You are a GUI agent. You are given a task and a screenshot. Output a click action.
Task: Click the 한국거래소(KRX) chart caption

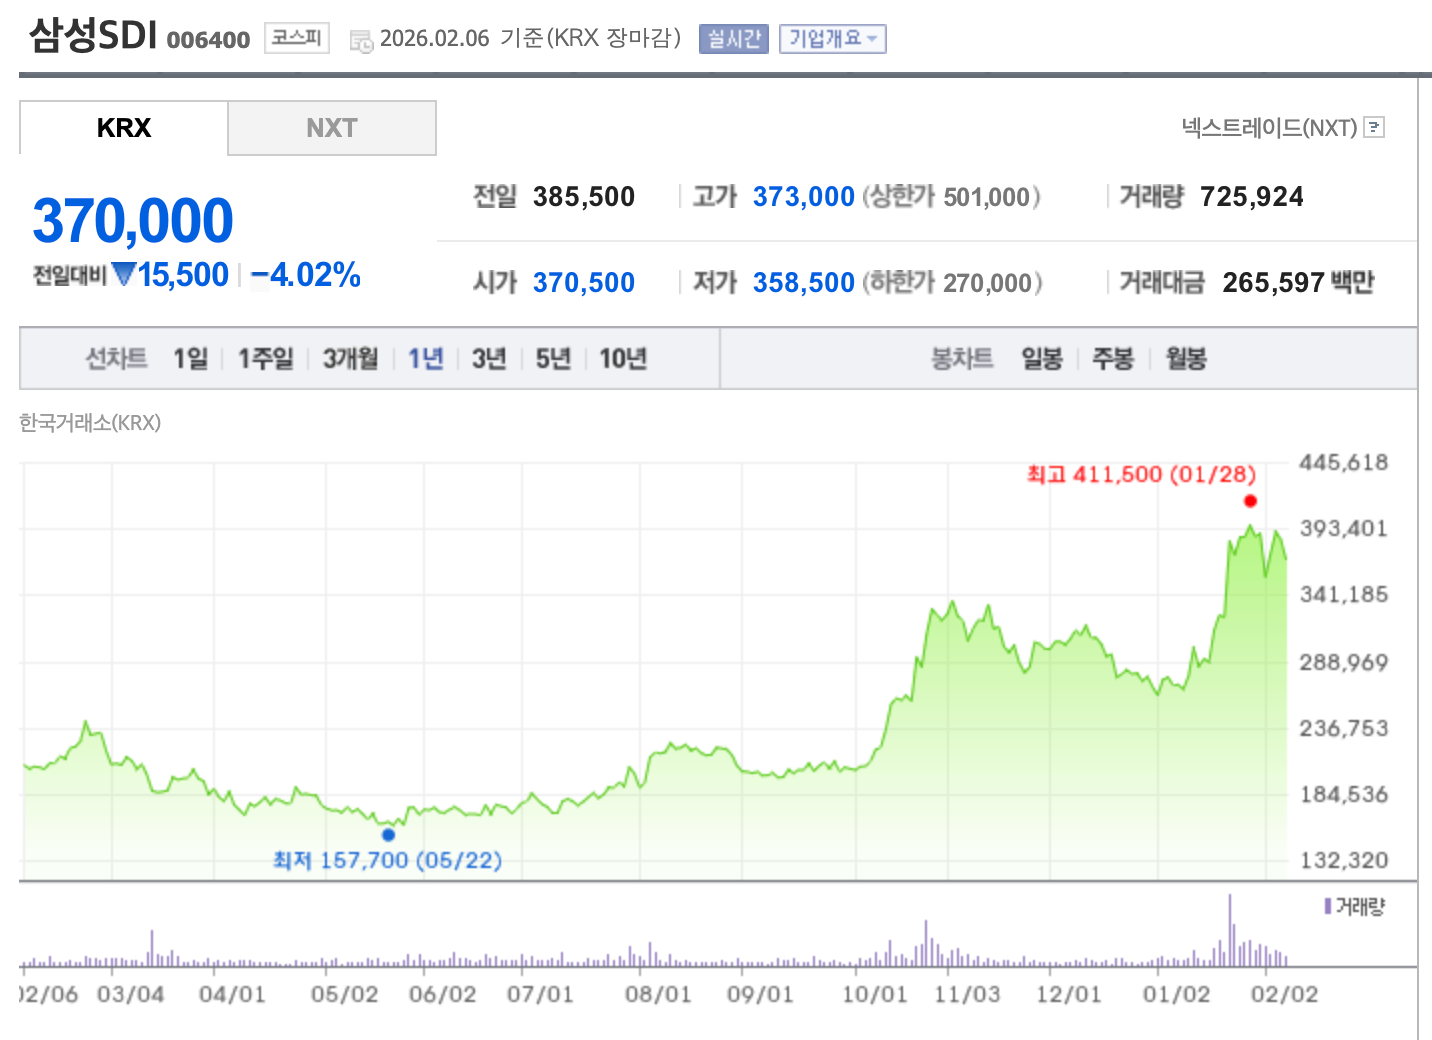(90, 422)
